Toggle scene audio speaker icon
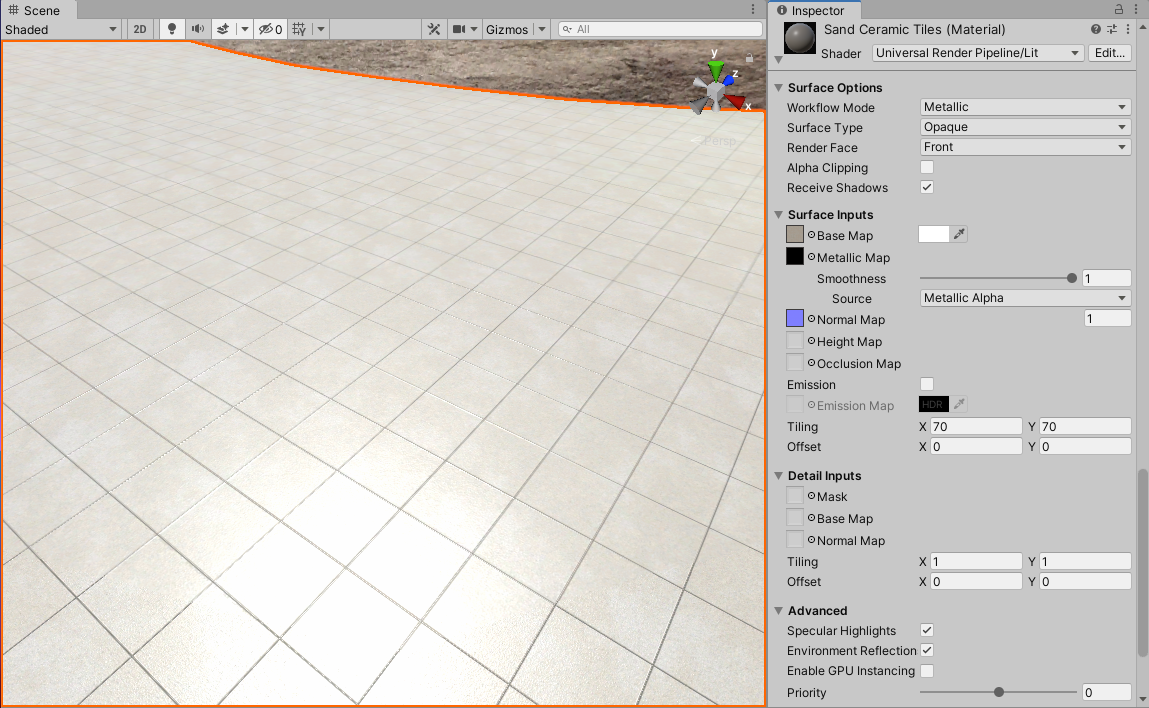 pyautogui.click(x=197, y=29)
